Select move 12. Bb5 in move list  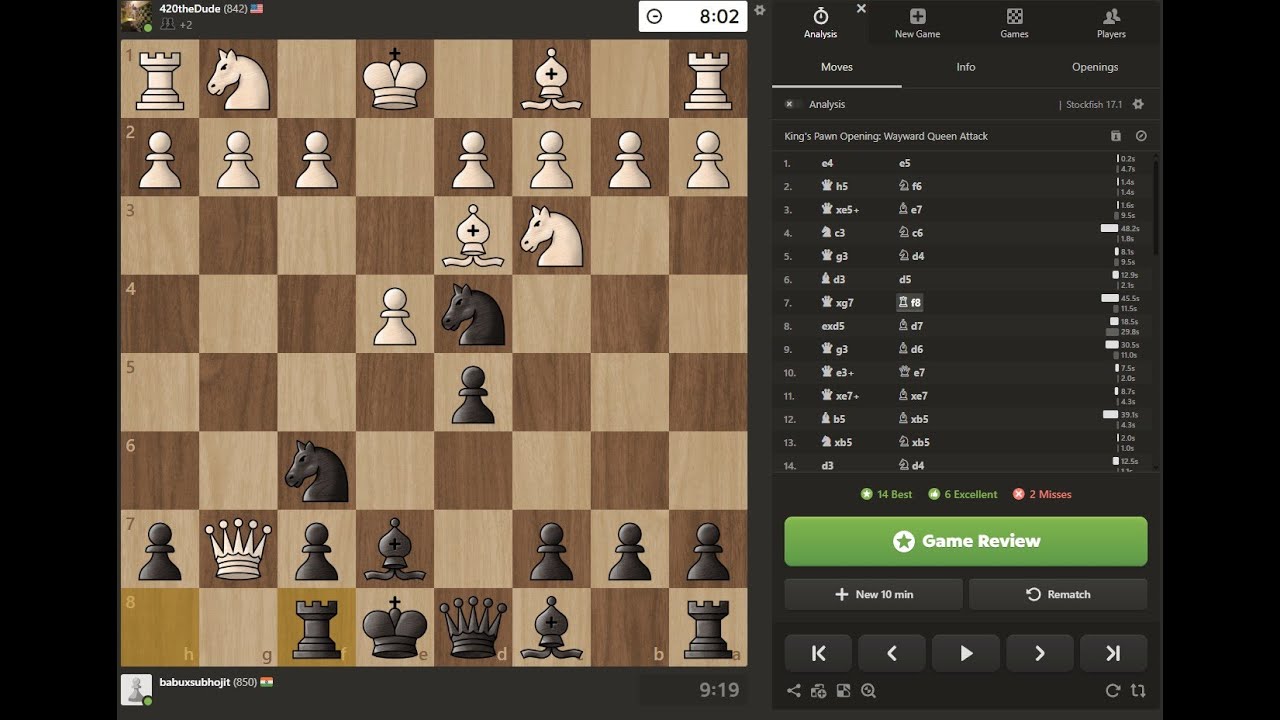tap(835, 419)
